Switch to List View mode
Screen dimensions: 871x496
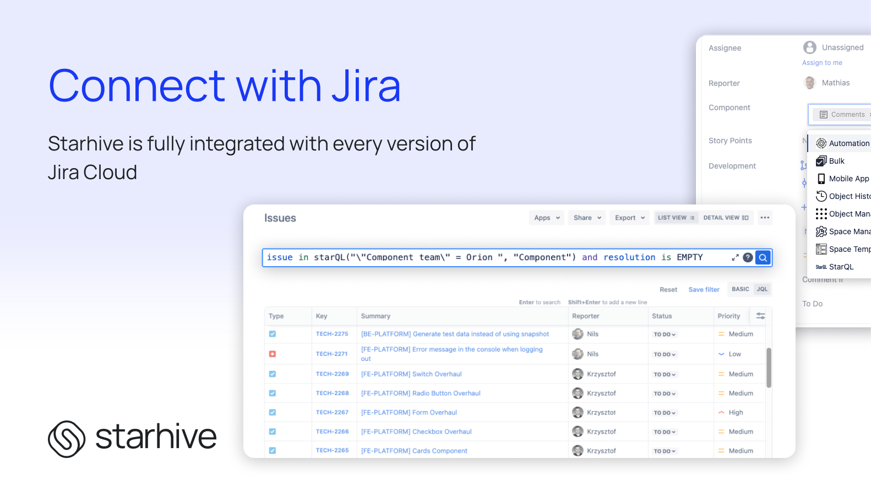(x=676, y=218)
